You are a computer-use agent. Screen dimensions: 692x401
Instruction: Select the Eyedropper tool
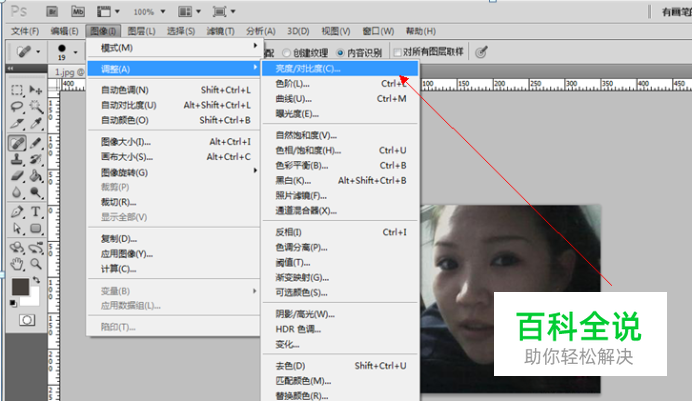pos(36,124)
